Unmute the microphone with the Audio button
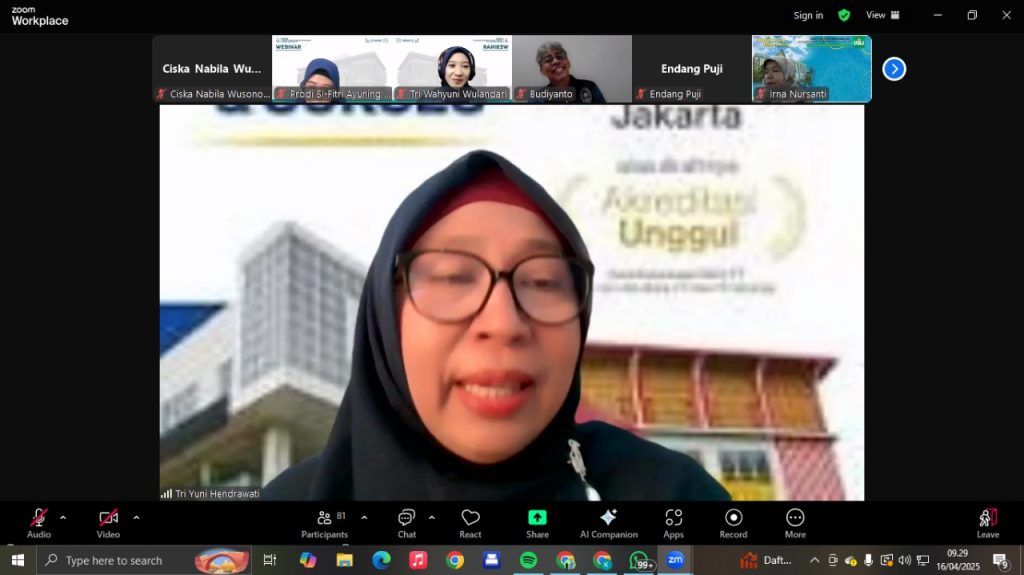The image size is (1024, 575). click(x=39, y=523)
